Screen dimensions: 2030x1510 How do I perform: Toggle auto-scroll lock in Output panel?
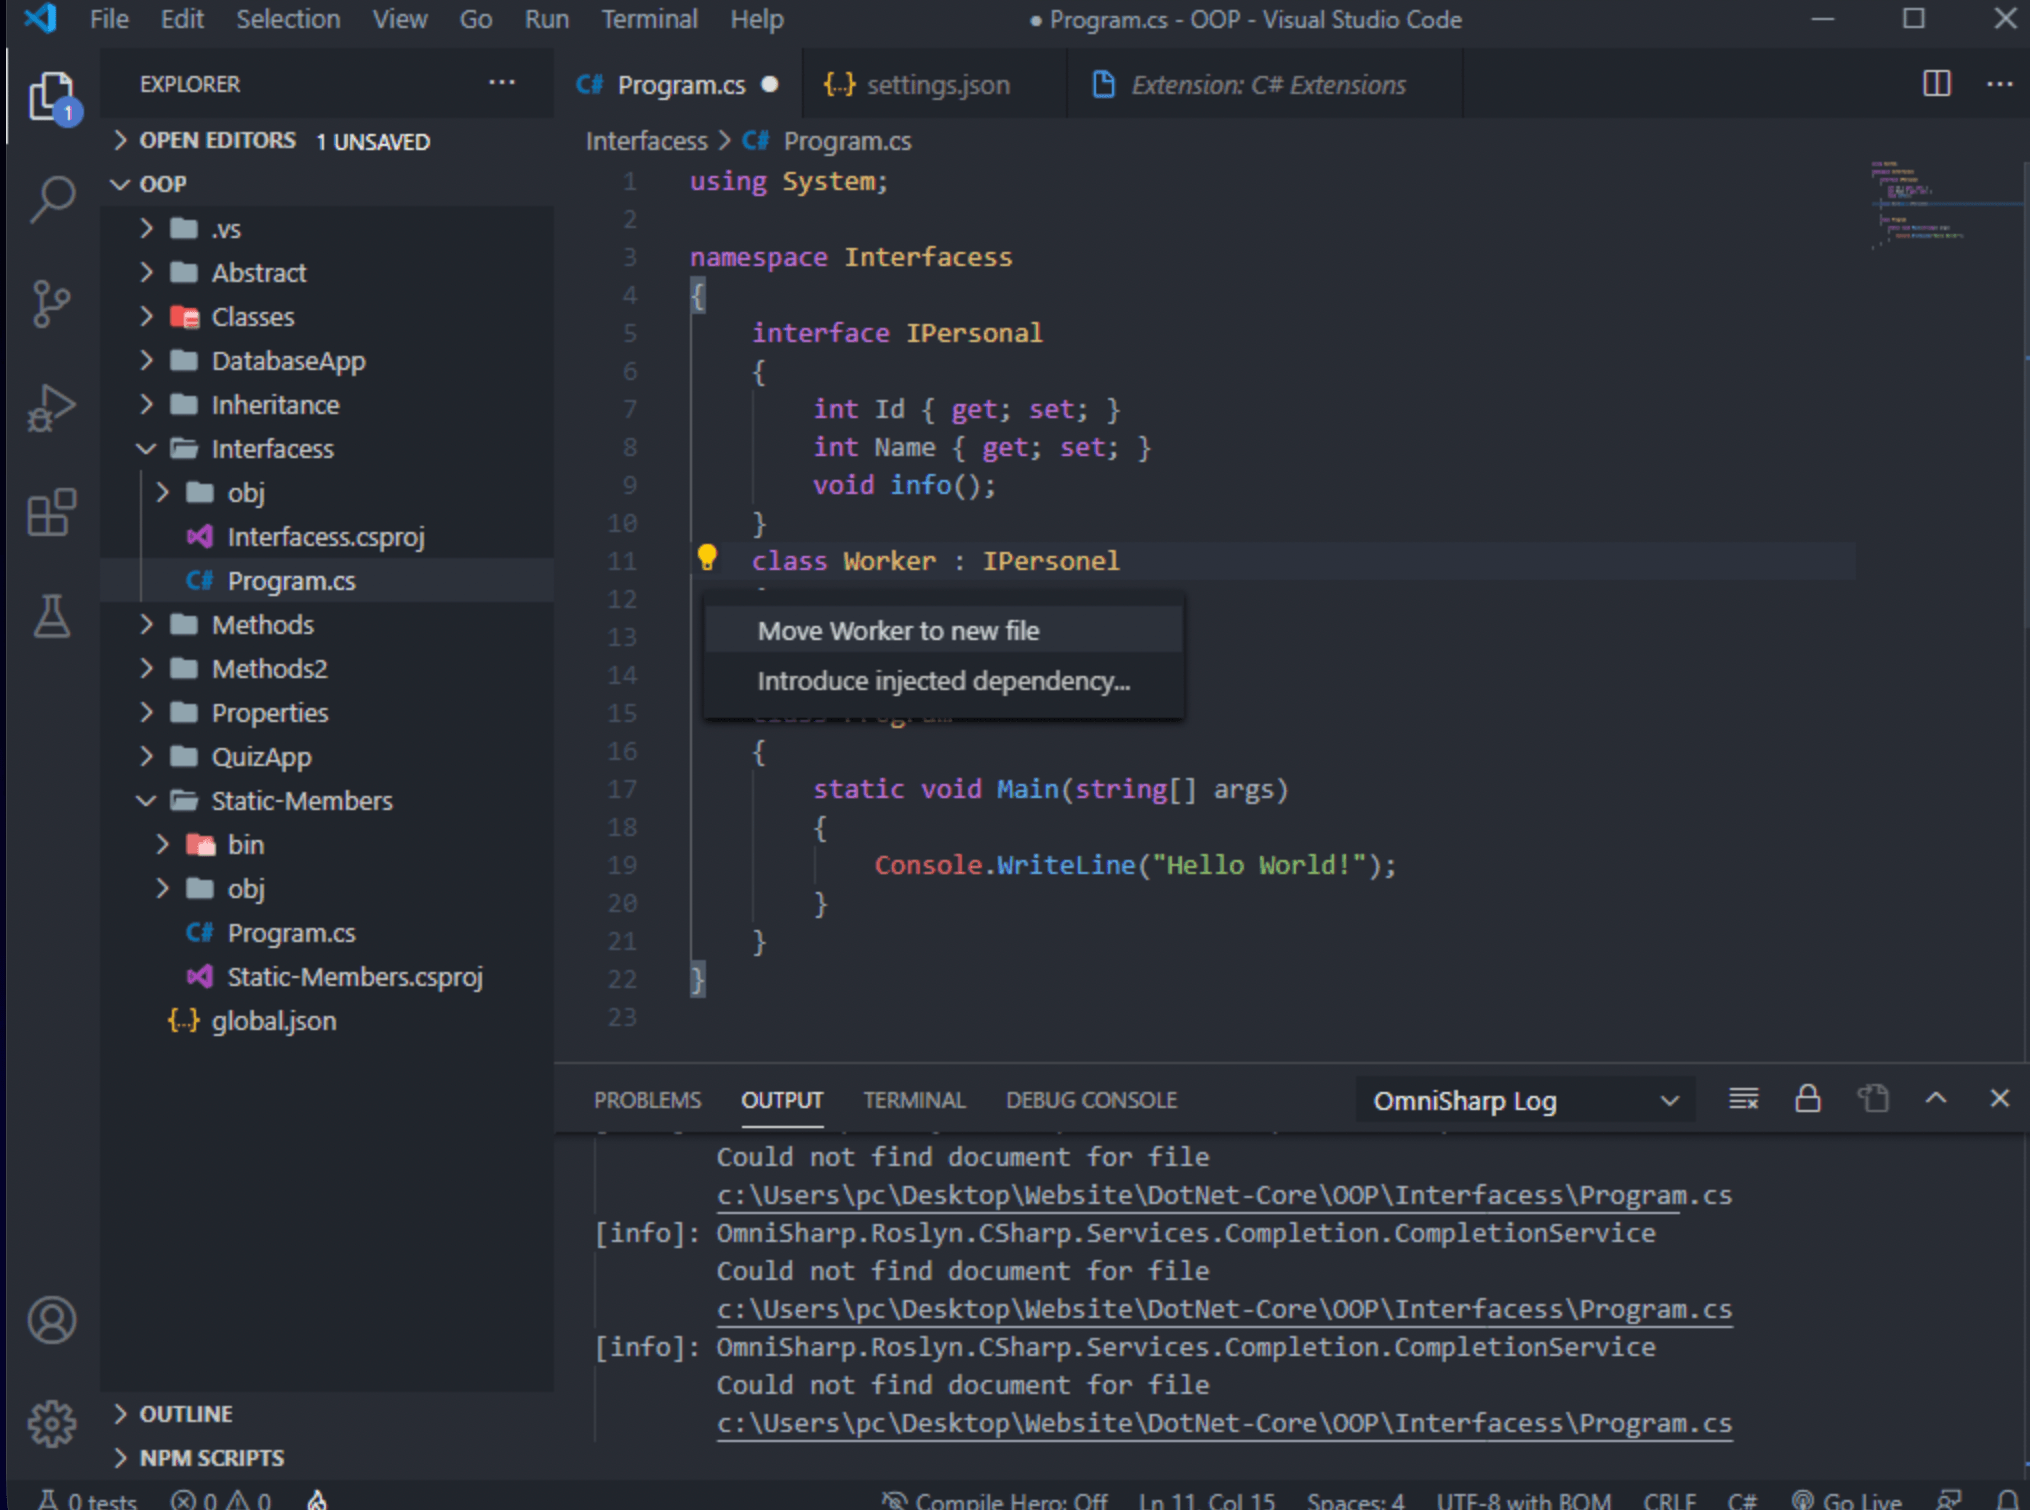[x=1808, y=1098]
